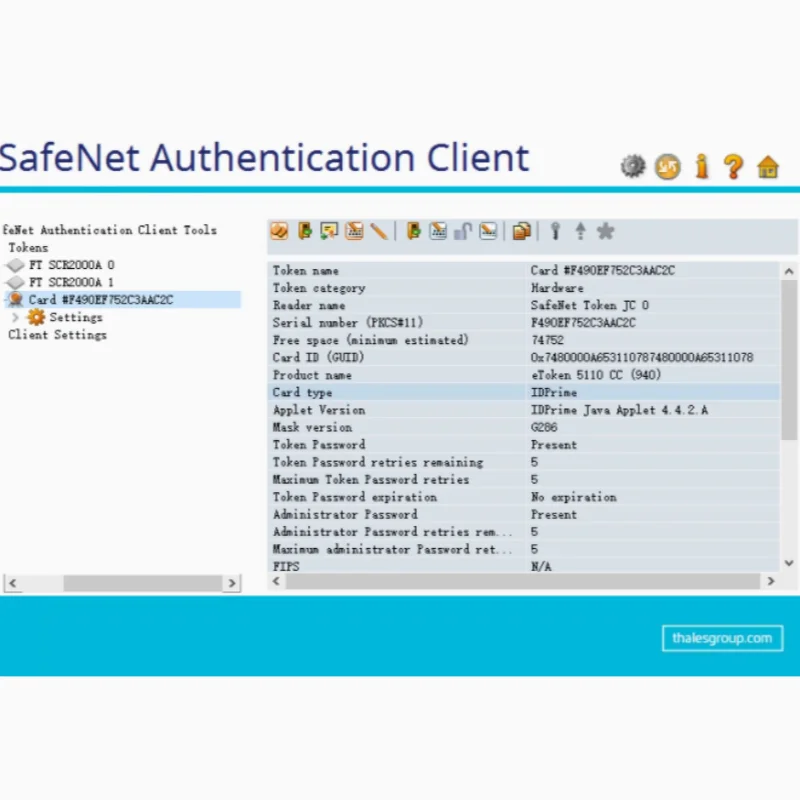Click the orange Change Token Password icon
The image size is (800, 800).
[x=354, y=232]
